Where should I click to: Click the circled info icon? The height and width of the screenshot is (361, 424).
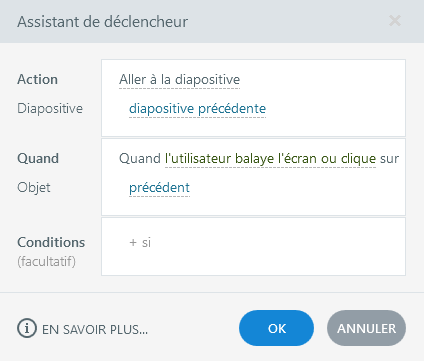pyautogui.click(x=27, y=328)
